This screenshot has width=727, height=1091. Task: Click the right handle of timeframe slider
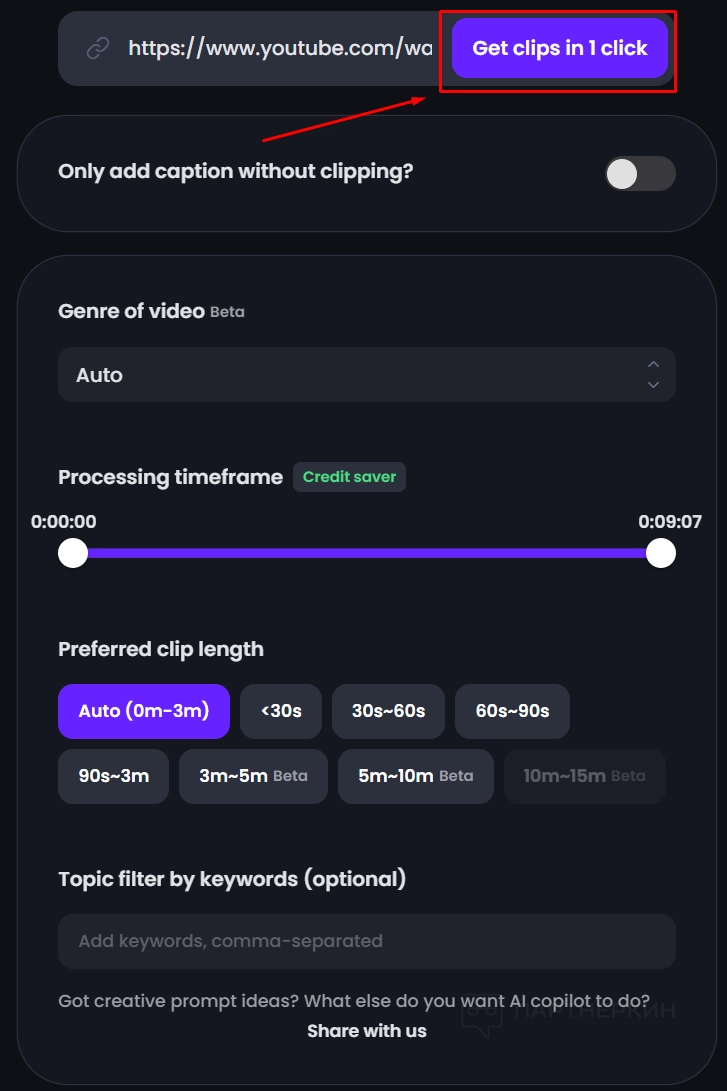click(660, 553)
